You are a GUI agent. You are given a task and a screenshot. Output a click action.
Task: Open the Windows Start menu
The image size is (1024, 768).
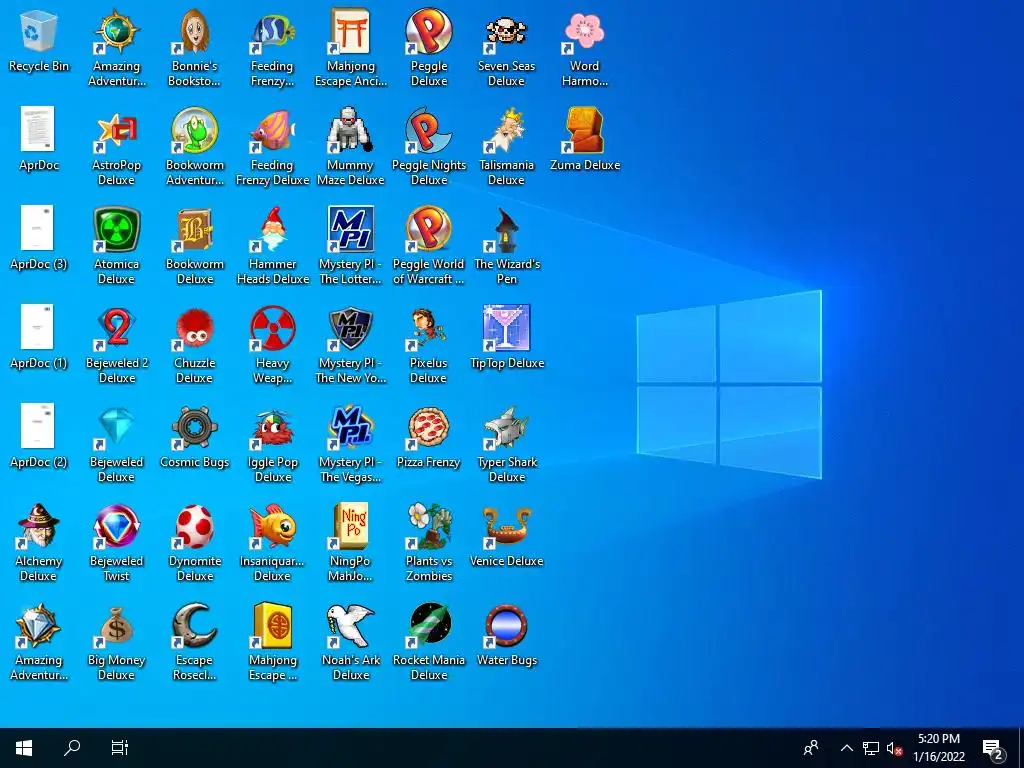point(24,748)
